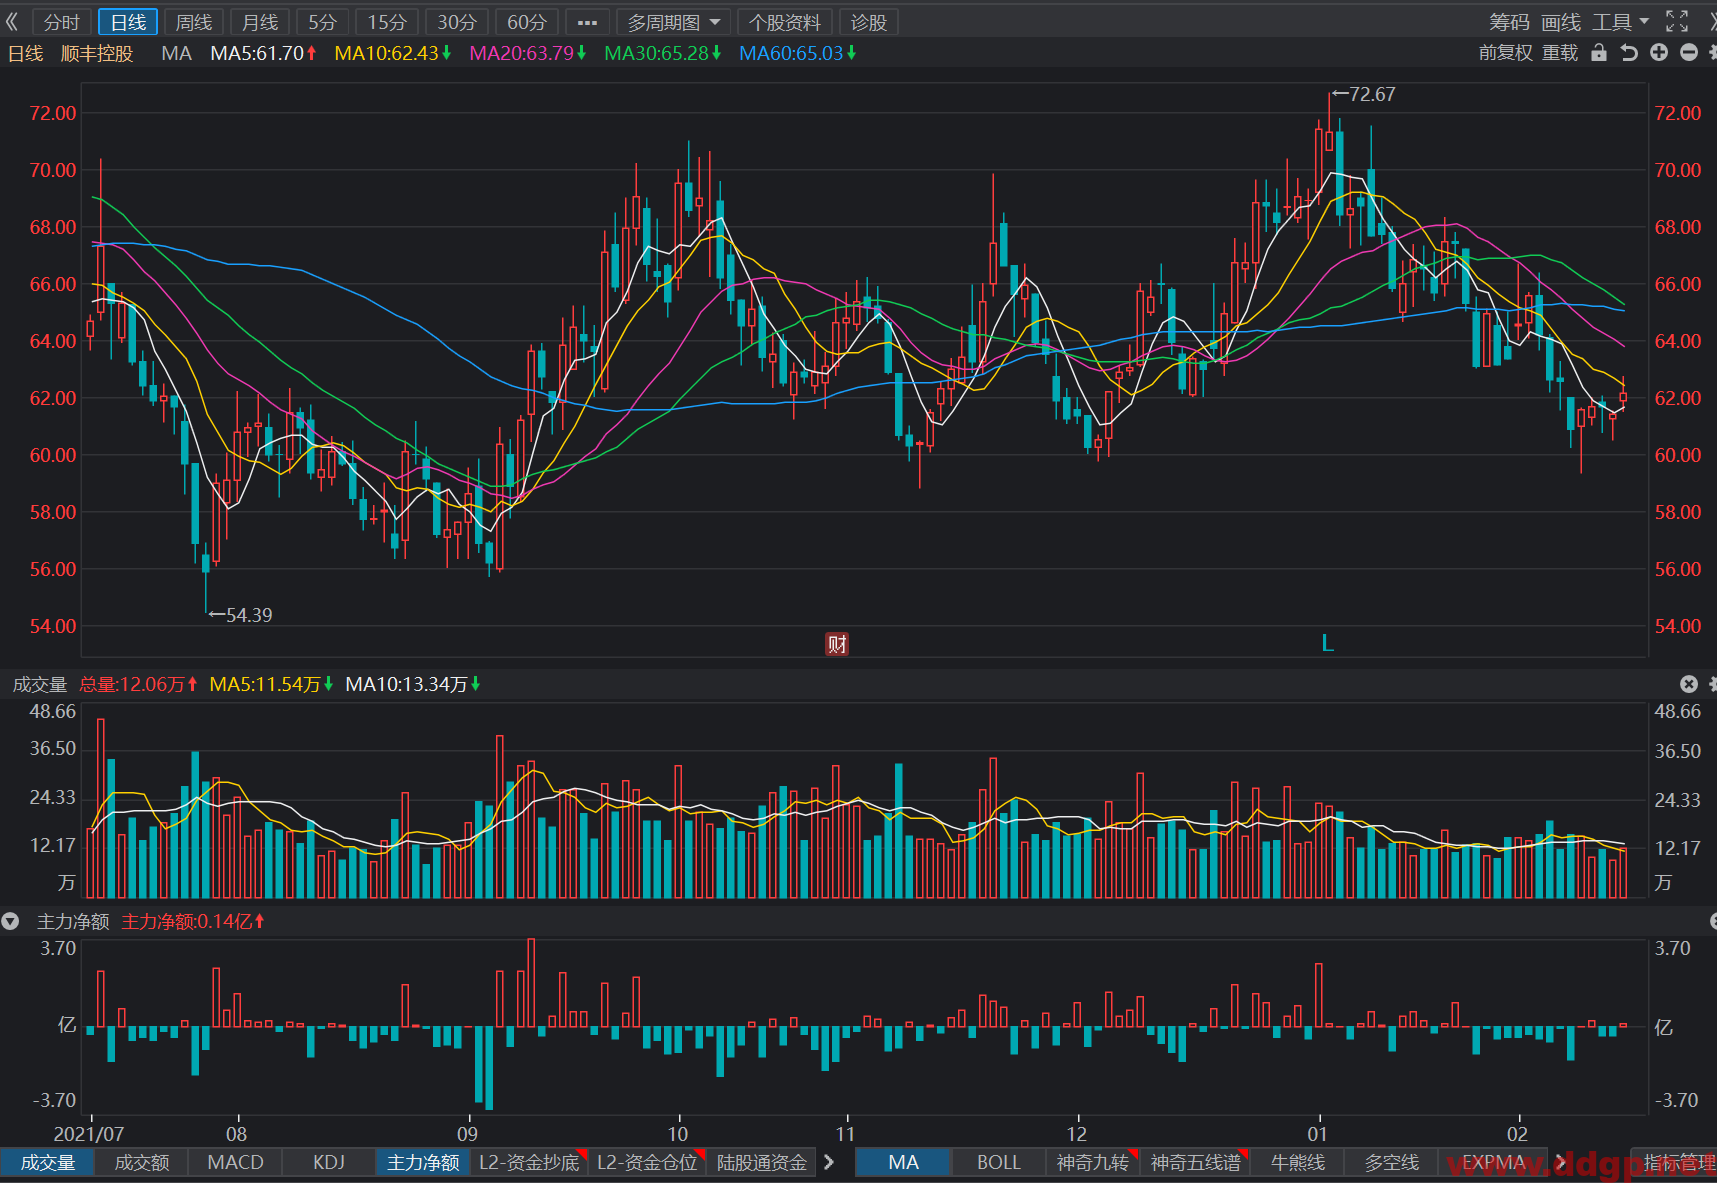Select the MACD indicator tab
Viewport: 1717px width, 1183px height.
click(x=236, y=1162)
